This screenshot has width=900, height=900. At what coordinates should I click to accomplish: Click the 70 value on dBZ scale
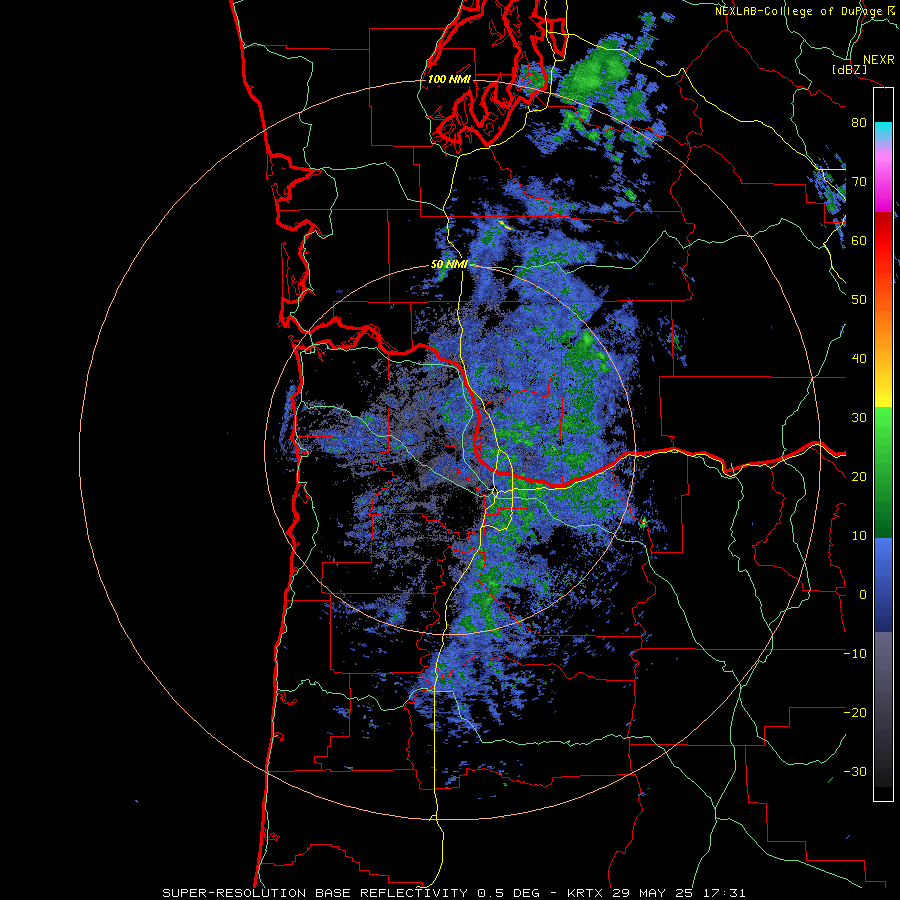[x=859, y=182]
